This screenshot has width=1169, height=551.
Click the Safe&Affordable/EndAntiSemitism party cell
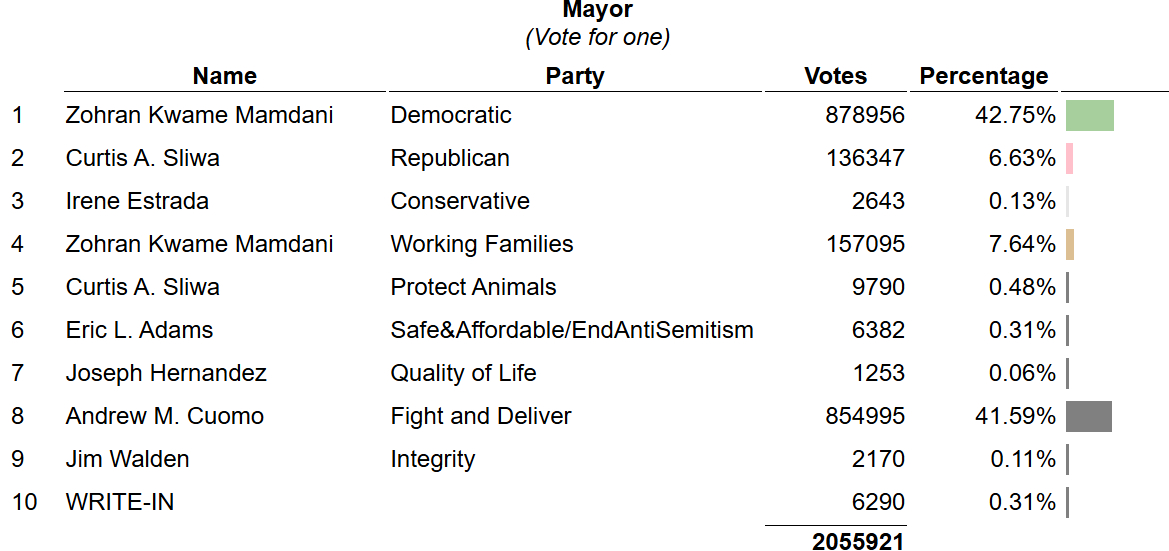click(571, 330)
